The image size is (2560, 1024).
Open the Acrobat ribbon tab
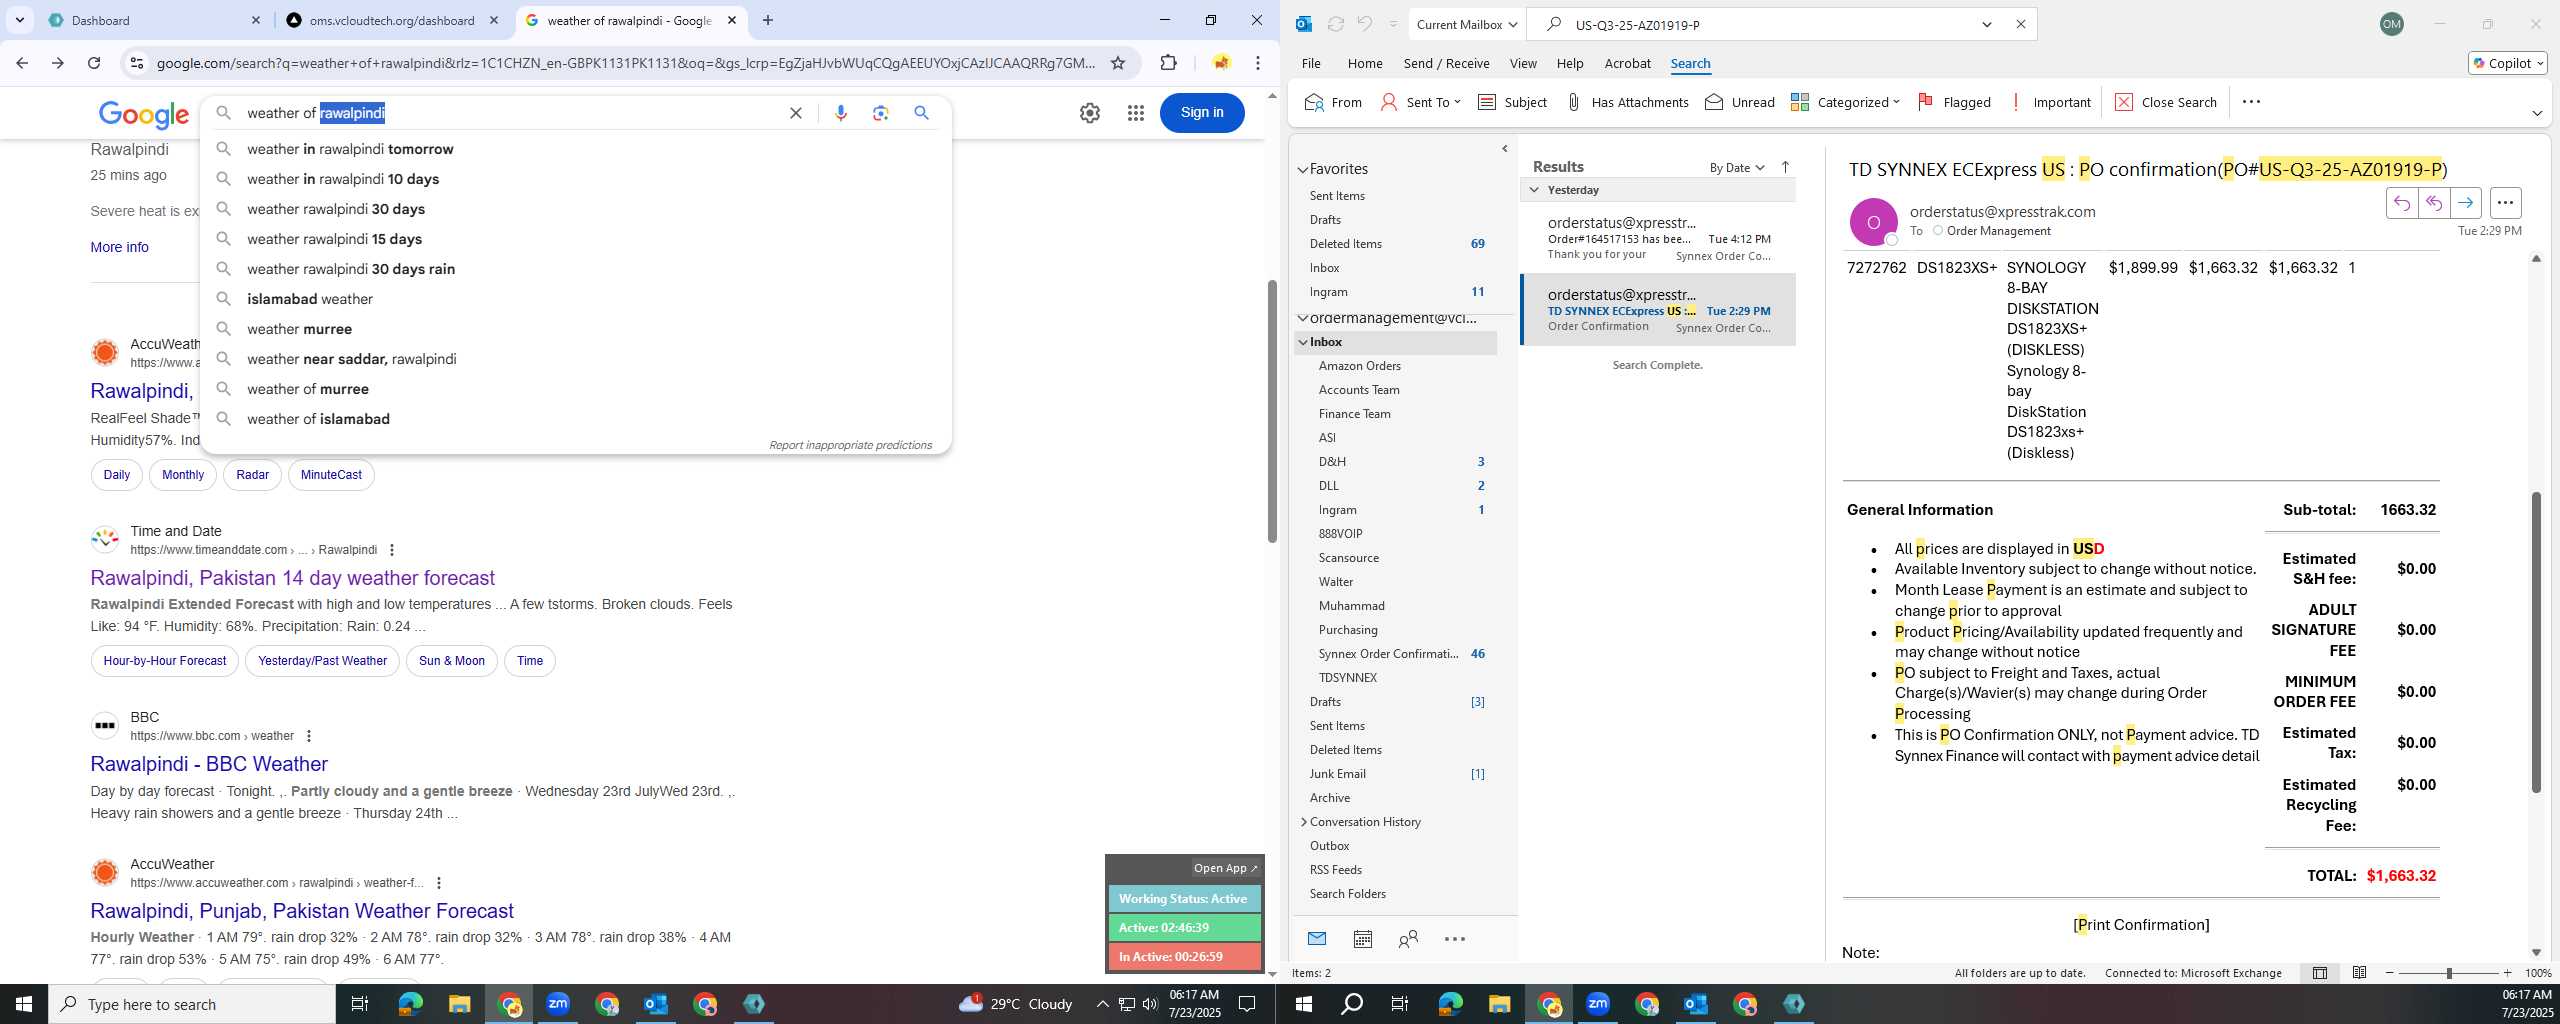pyautogui.click(x=1627, y=63)
